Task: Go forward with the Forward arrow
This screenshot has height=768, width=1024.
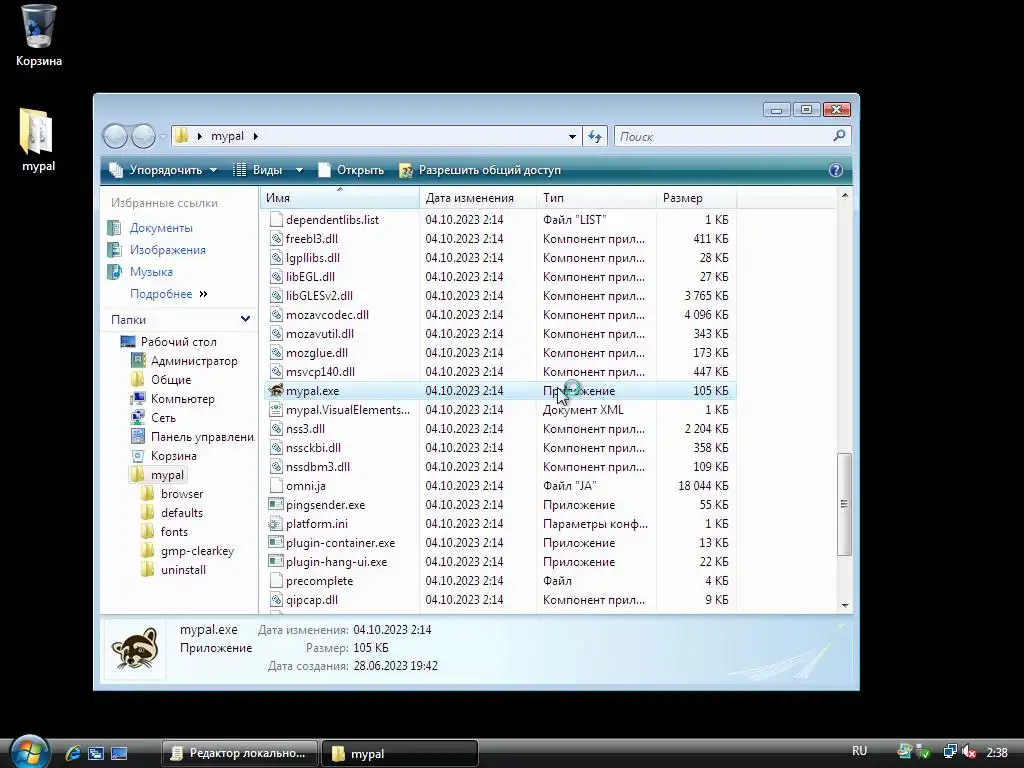Action: [143, 136]
